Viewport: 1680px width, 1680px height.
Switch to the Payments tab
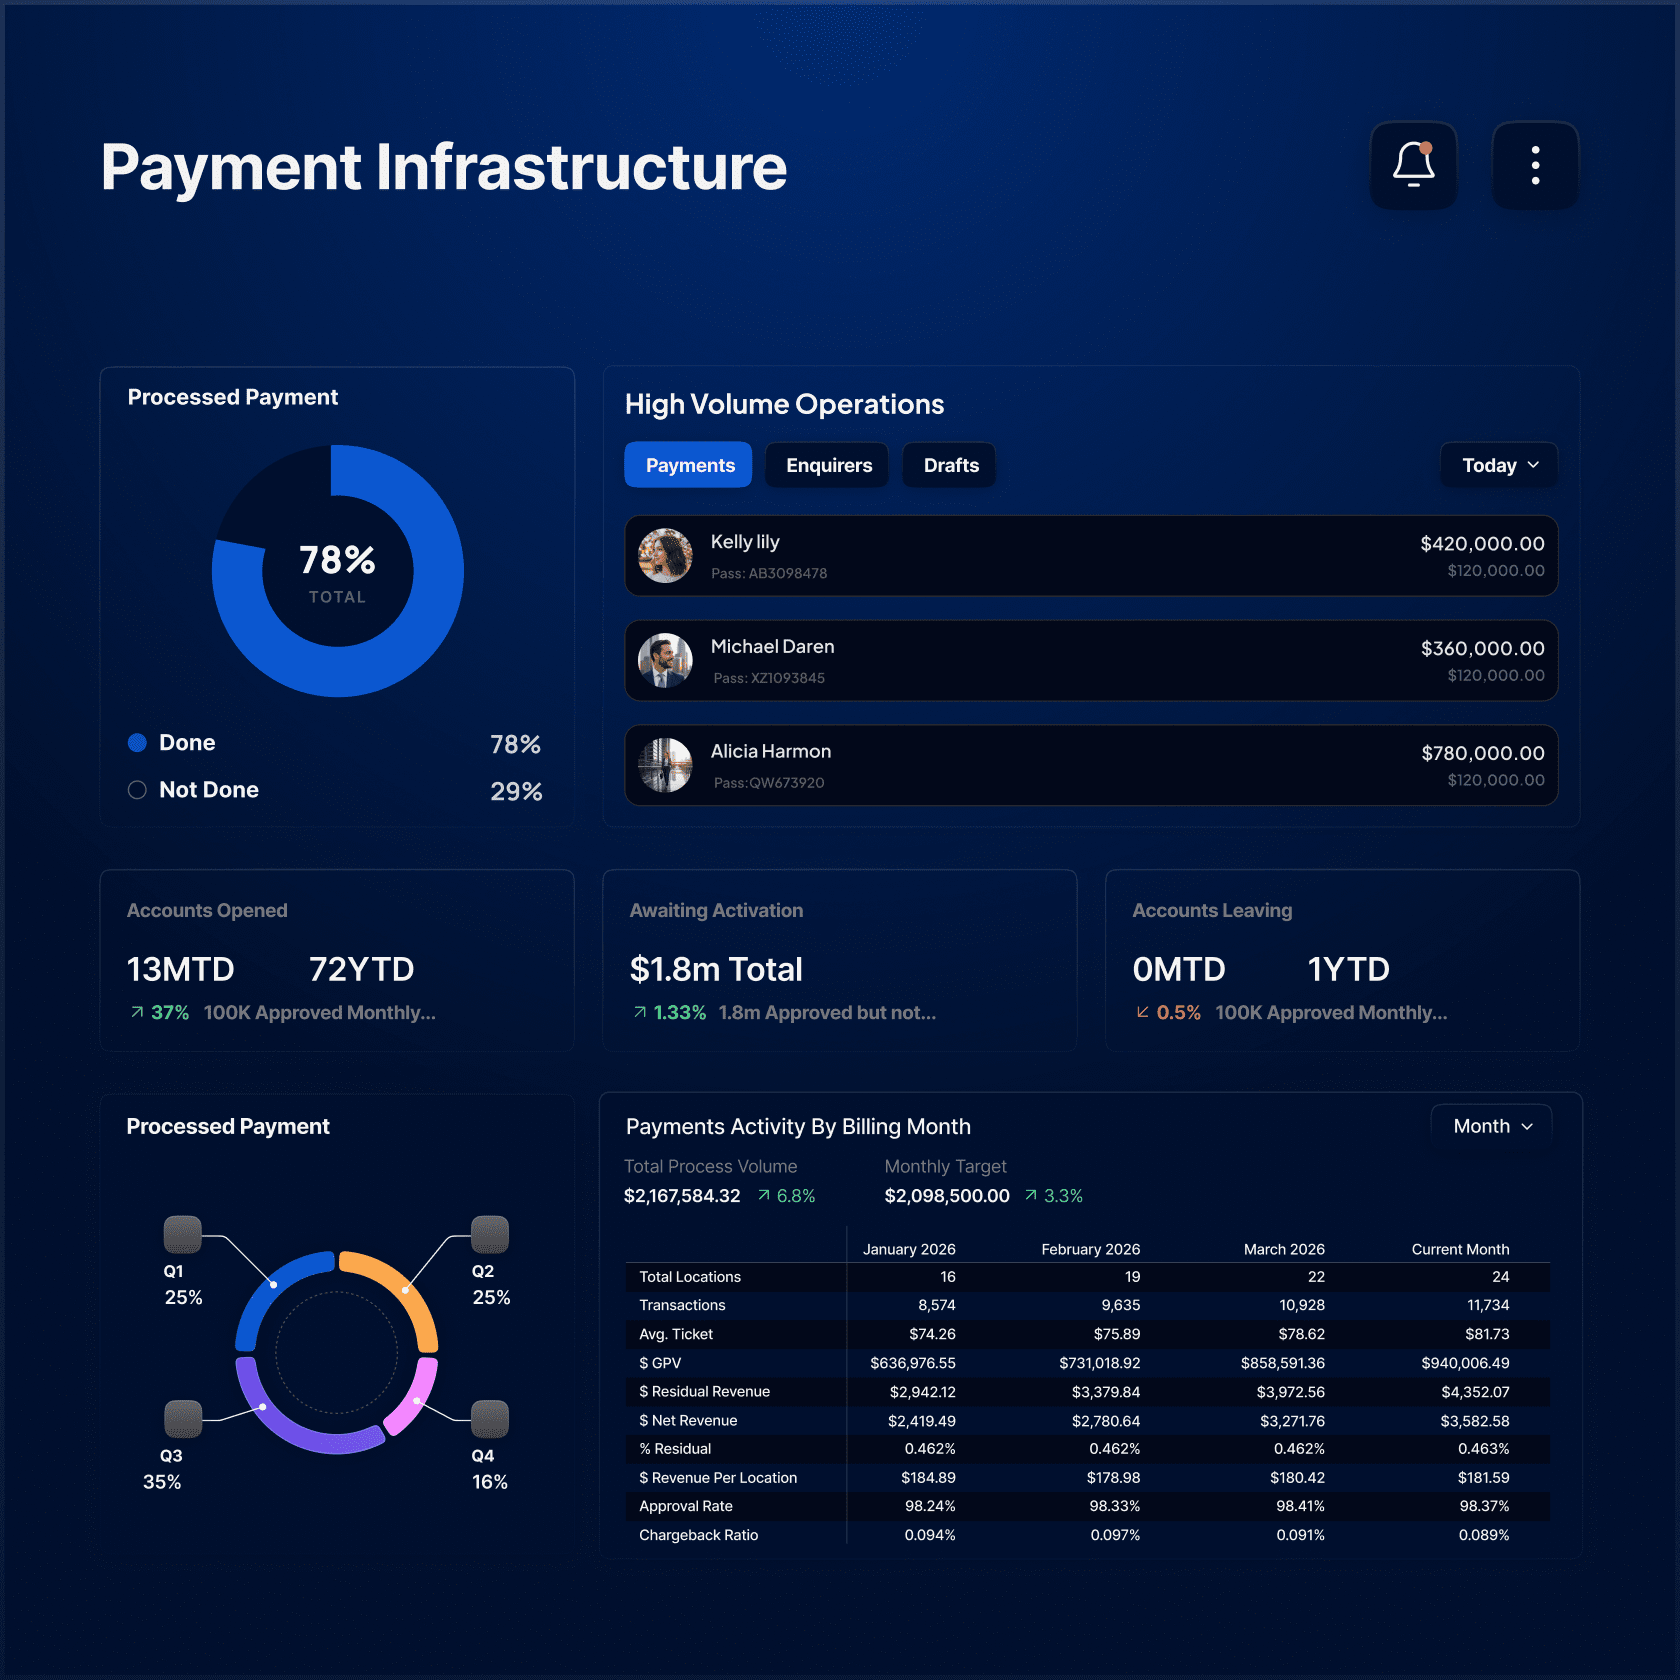coord(689,465)
